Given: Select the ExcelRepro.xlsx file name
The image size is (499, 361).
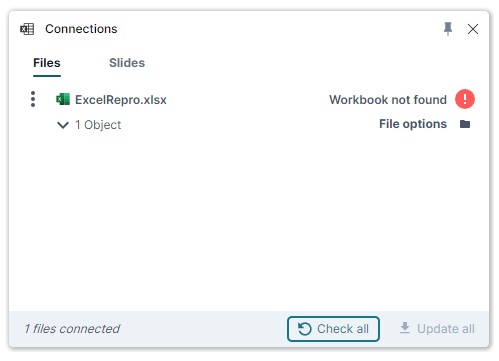Looking at the screenshot, I should [121, 100].
